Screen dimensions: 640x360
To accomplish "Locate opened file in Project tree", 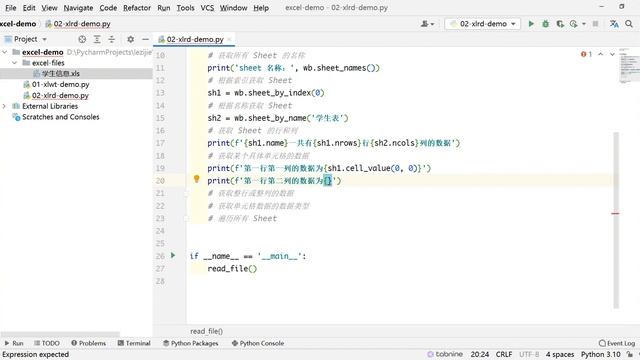I will point(82,39).
